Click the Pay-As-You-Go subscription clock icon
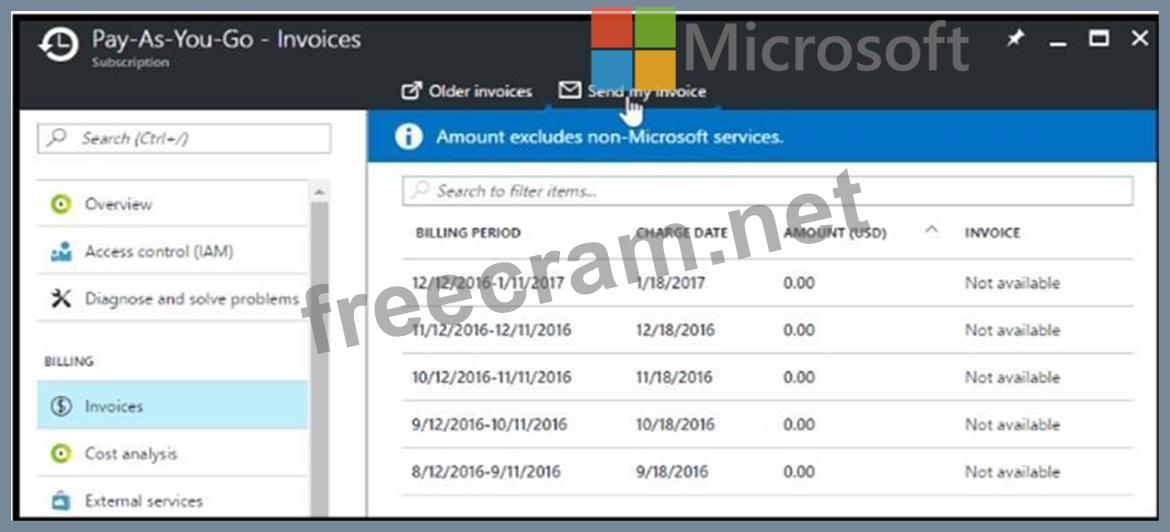Viewport: 1170px width, 532px height. pos(59,47)
